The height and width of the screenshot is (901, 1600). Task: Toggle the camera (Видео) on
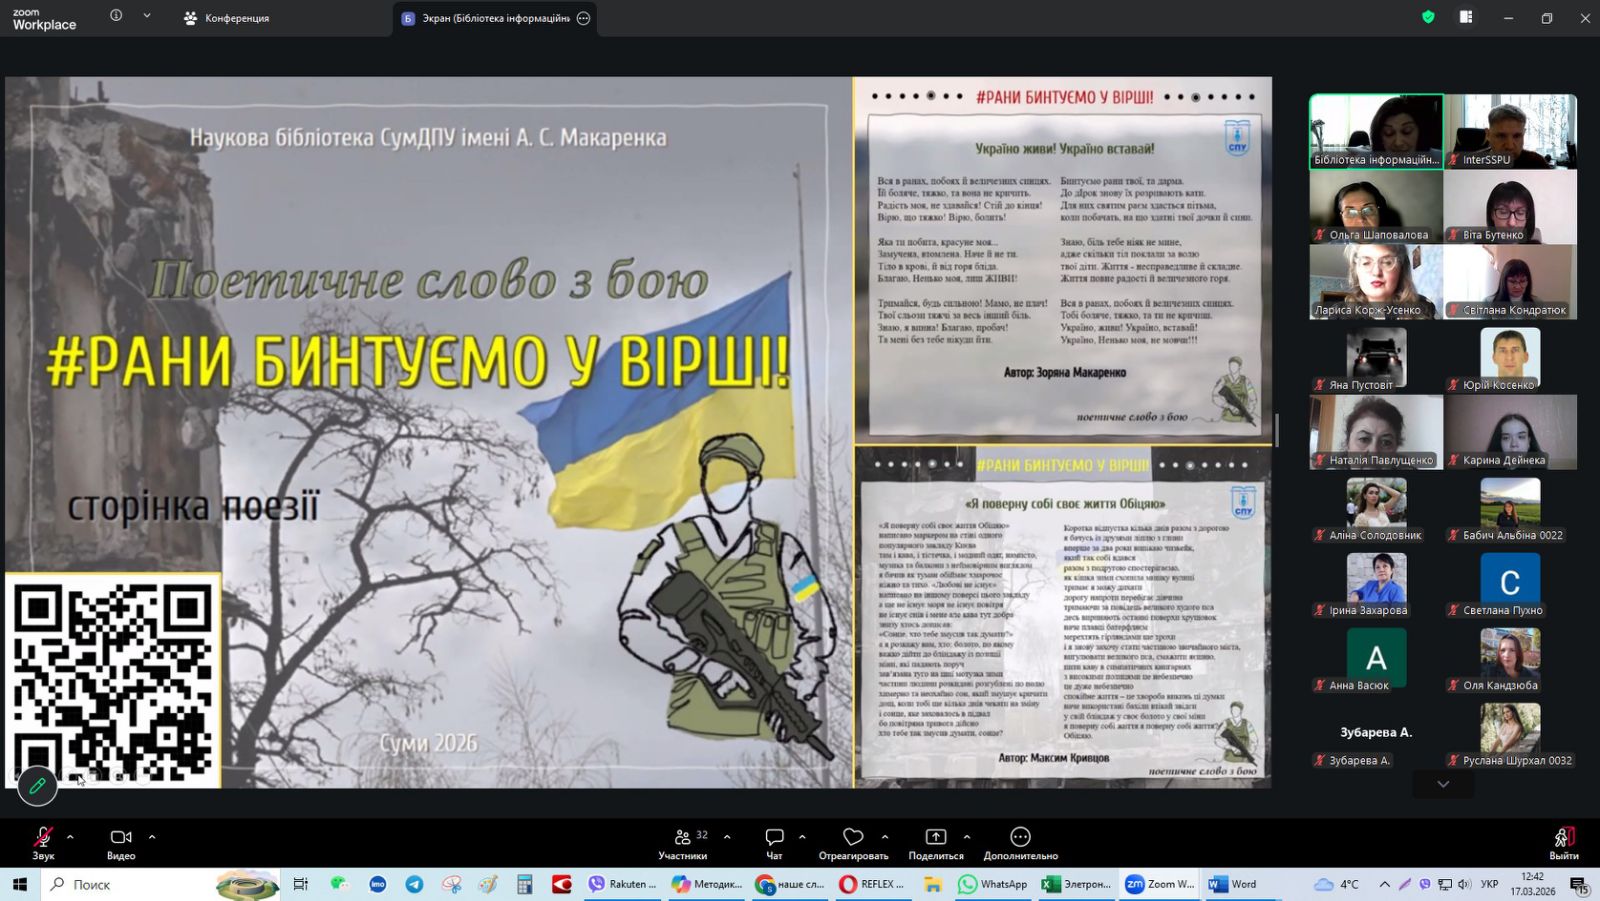(121, 838)
